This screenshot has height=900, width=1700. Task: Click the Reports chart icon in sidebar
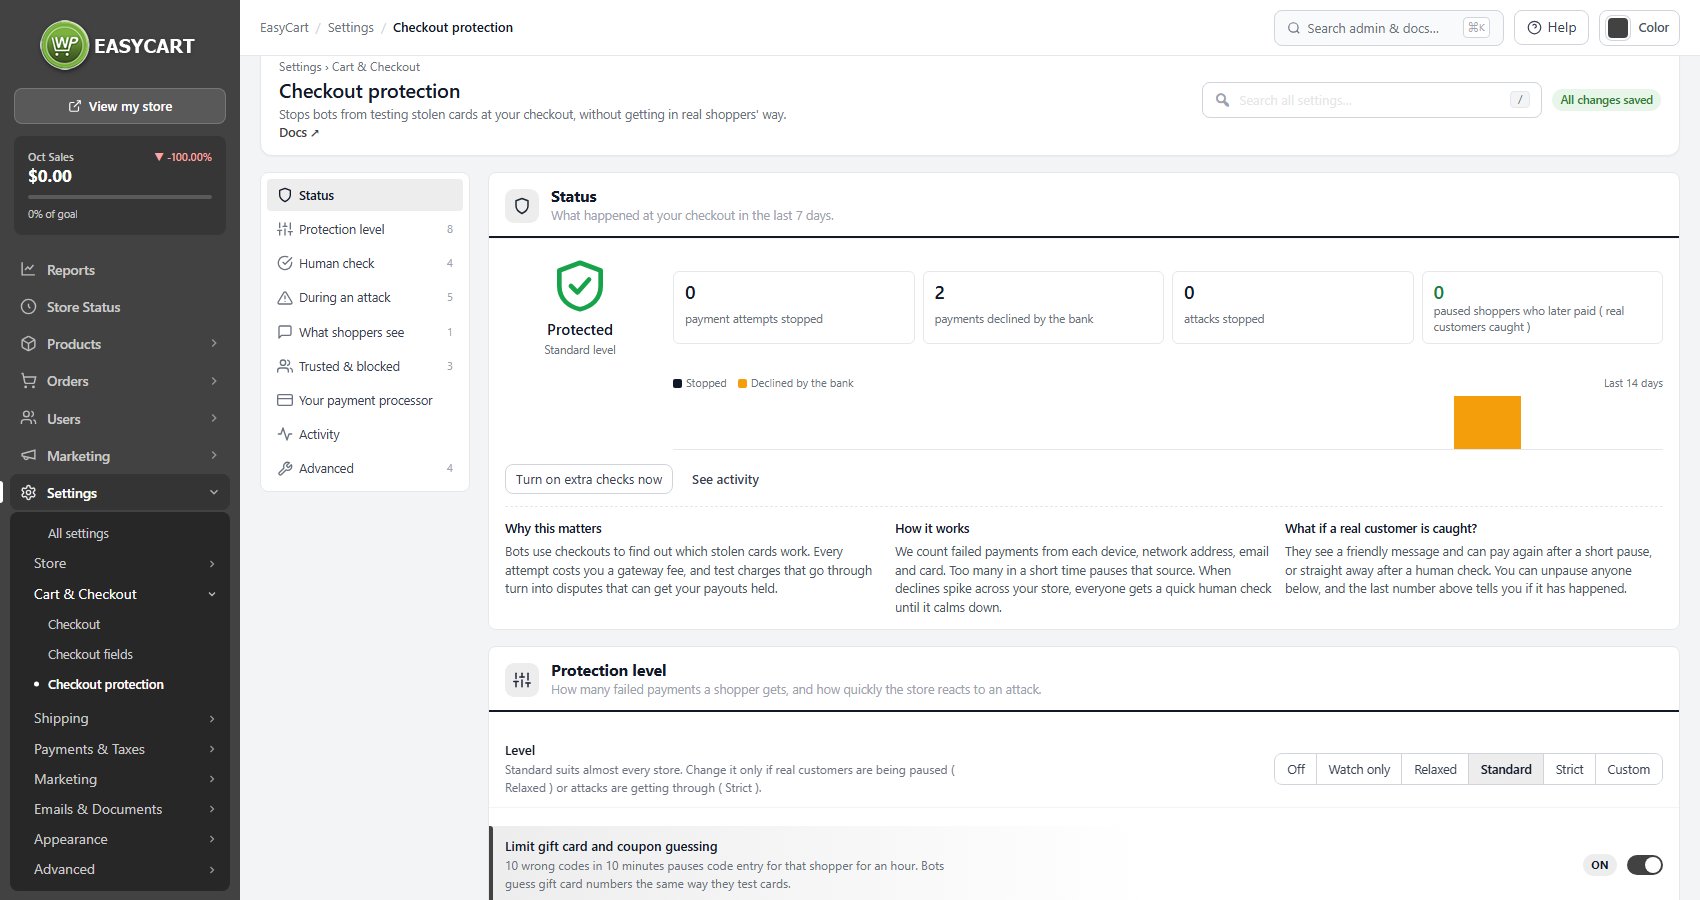[x=28, y=270]
